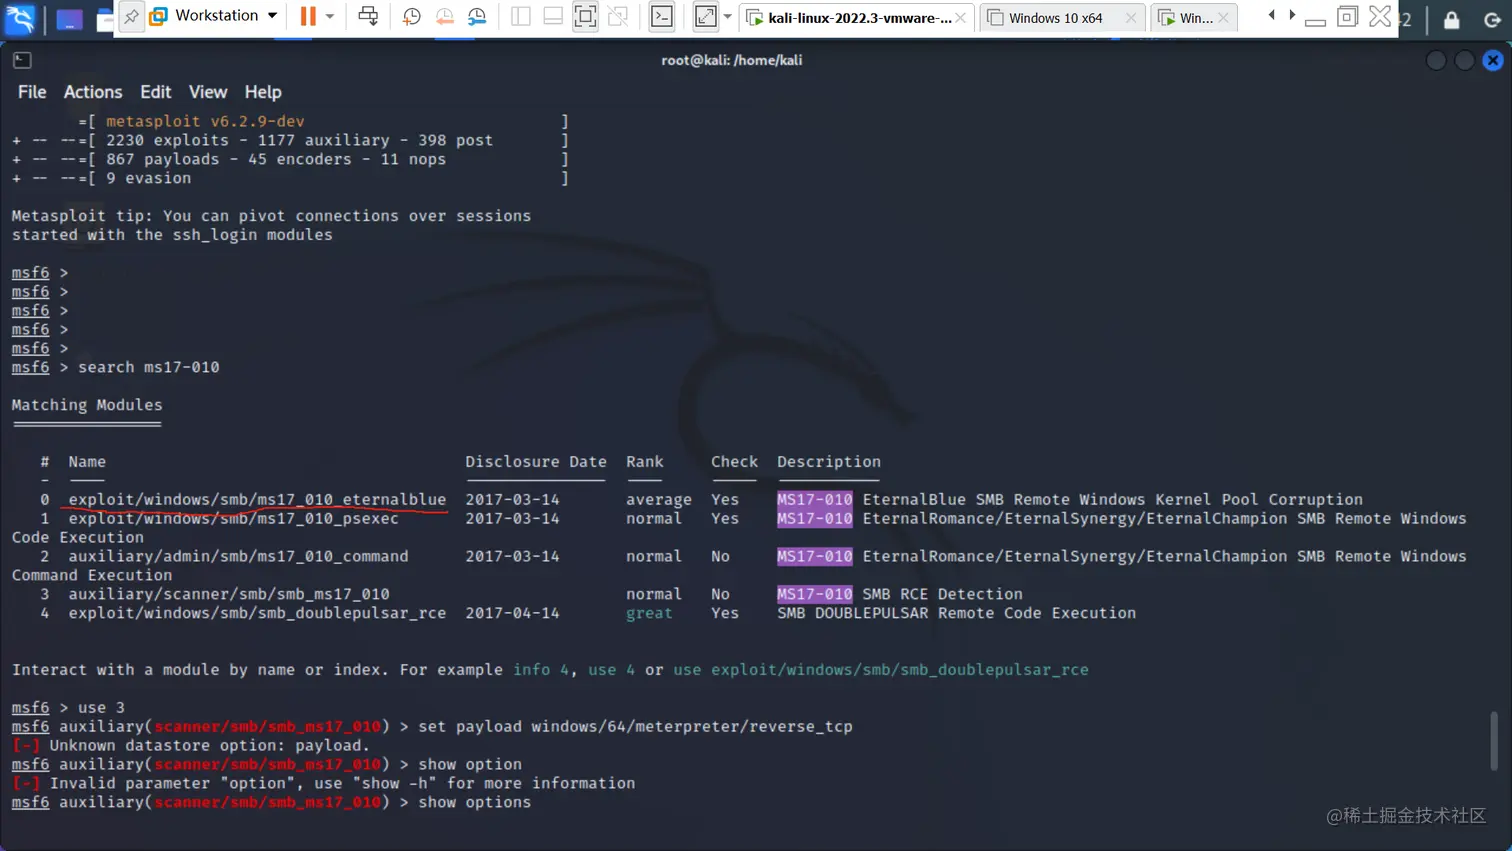The image size is (1512, 851).
Task: Open the Workstation menu
Action: (213, 16)
